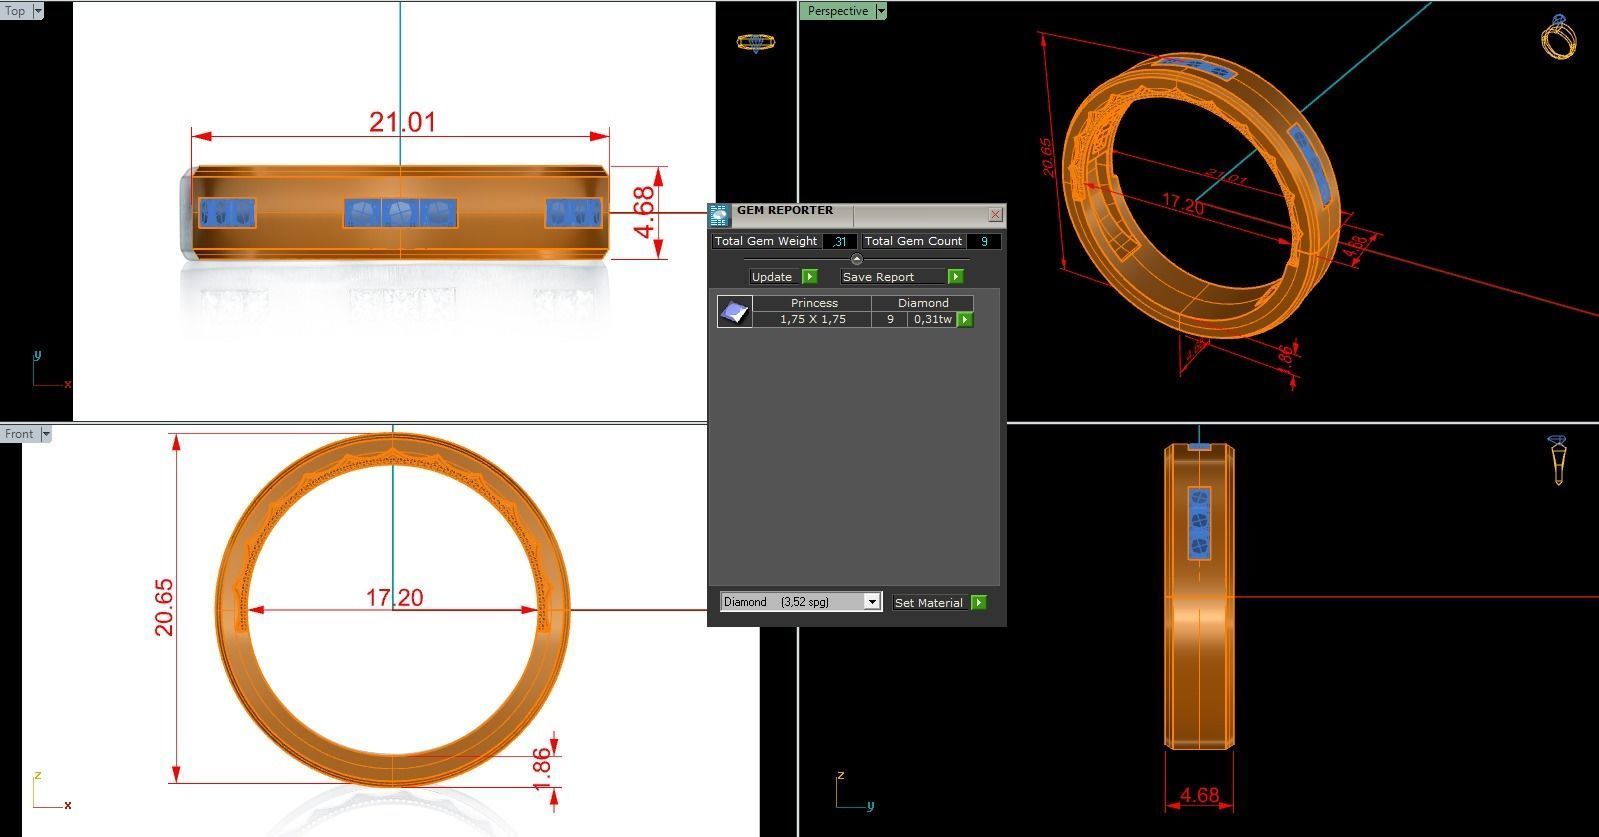Click the ZY axis indicator in right view
1599x837 pixels.
pyautogui.click(x=855, y=790)
